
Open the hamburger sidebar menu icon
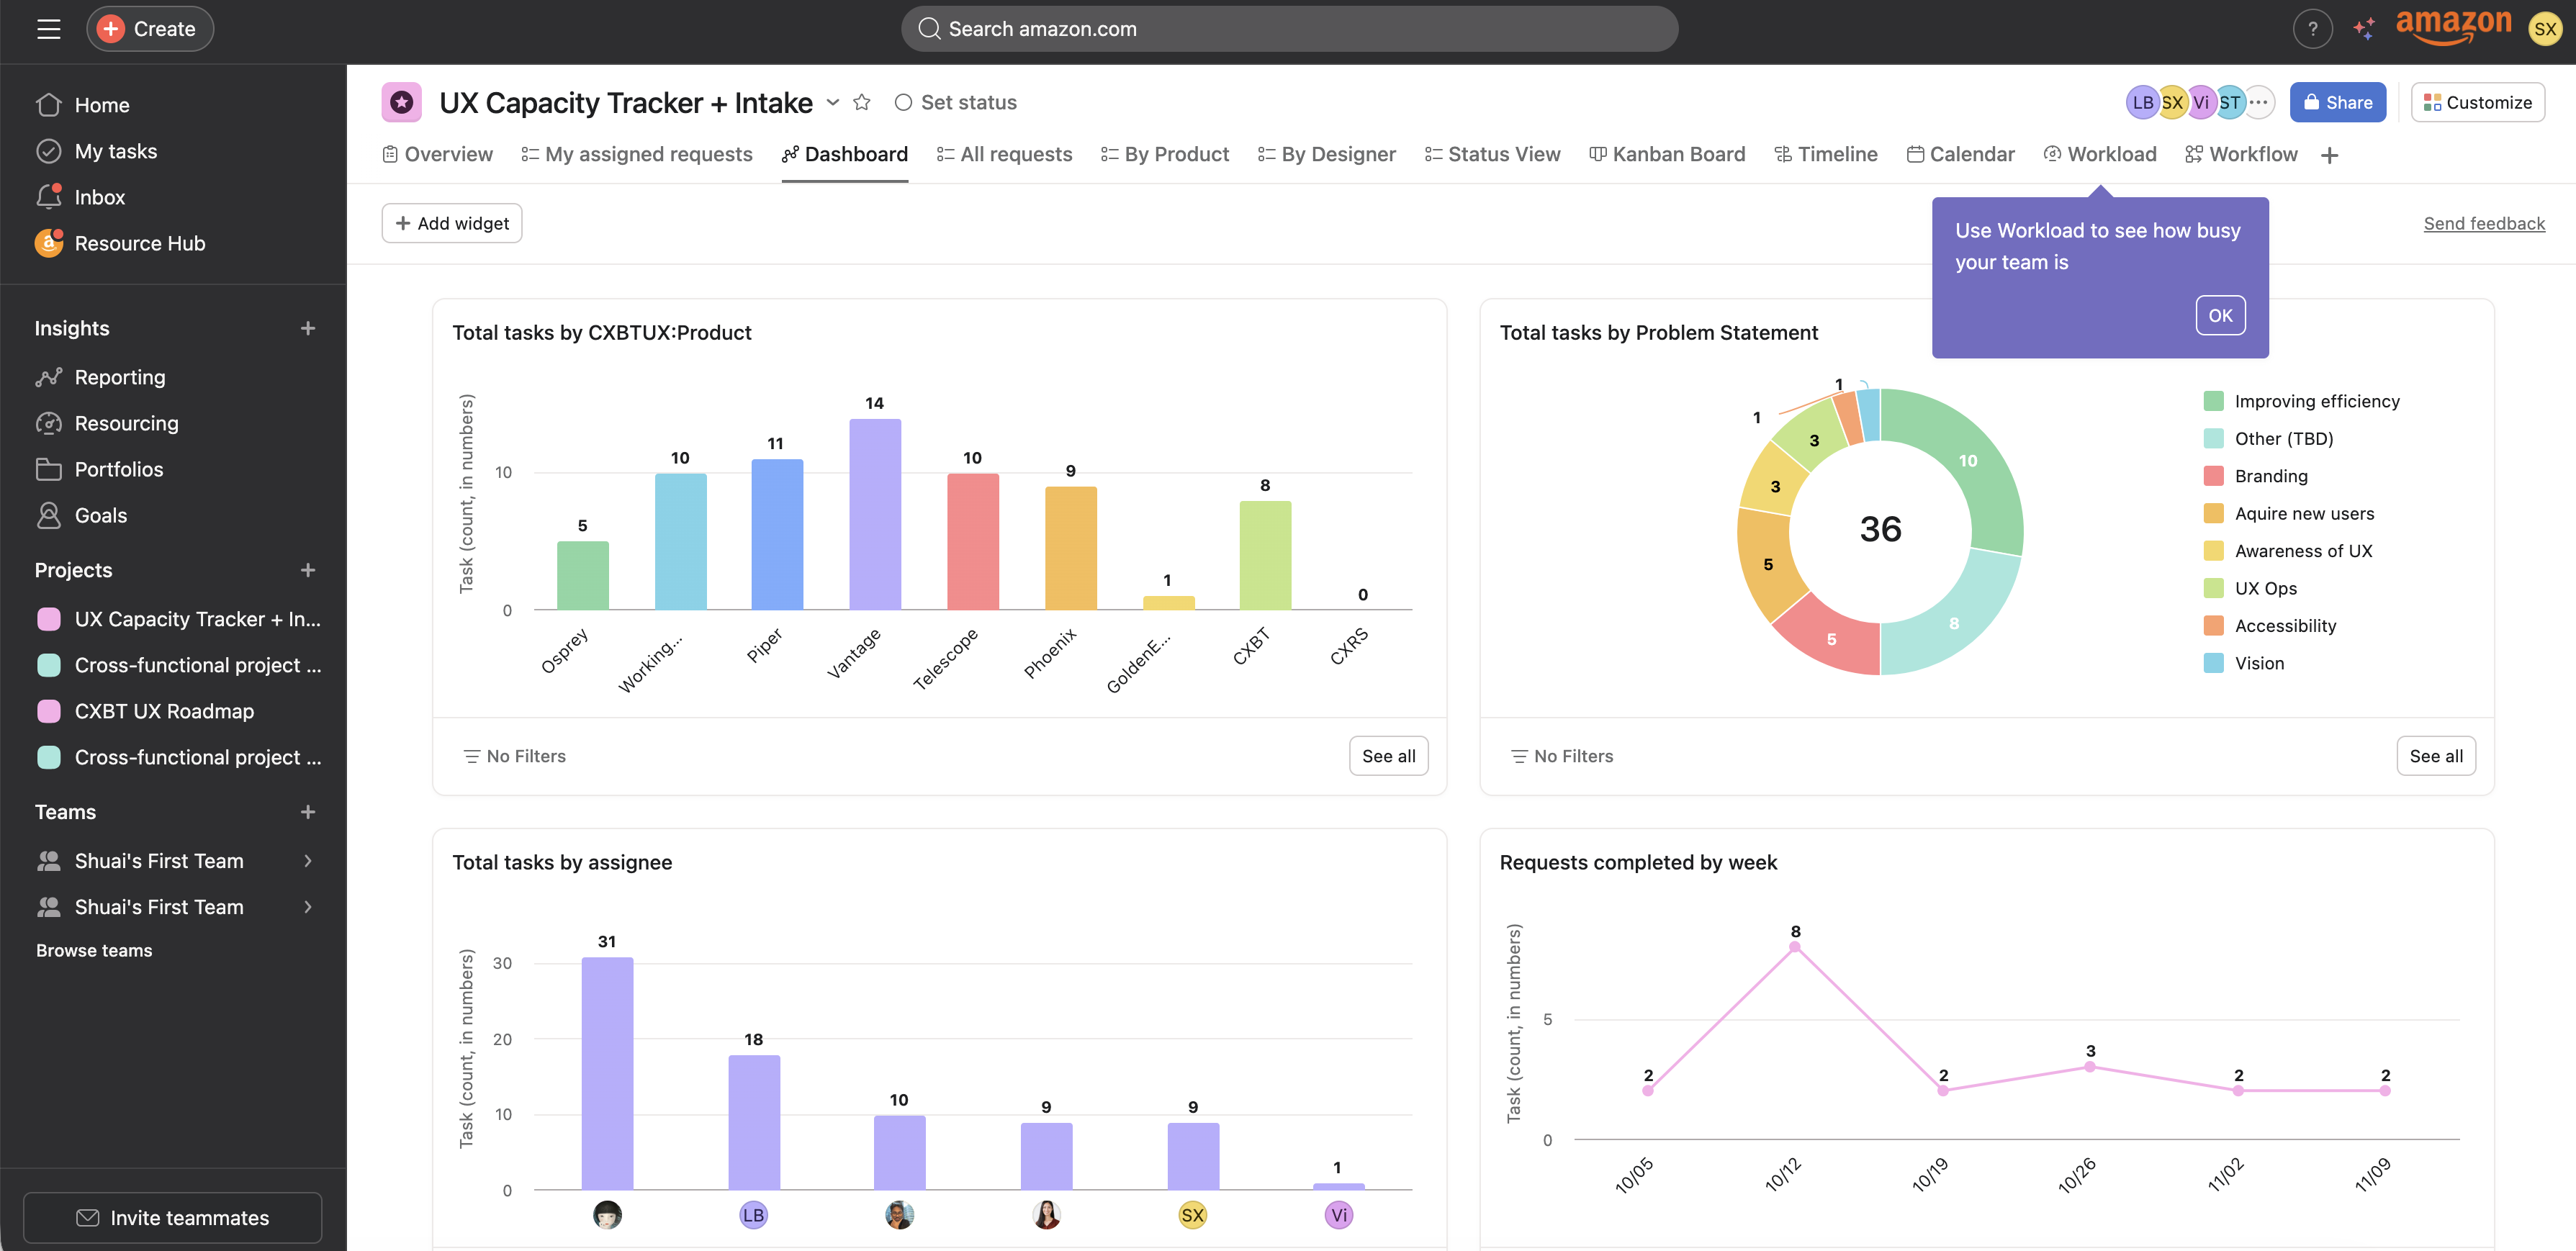pos(48,29)
